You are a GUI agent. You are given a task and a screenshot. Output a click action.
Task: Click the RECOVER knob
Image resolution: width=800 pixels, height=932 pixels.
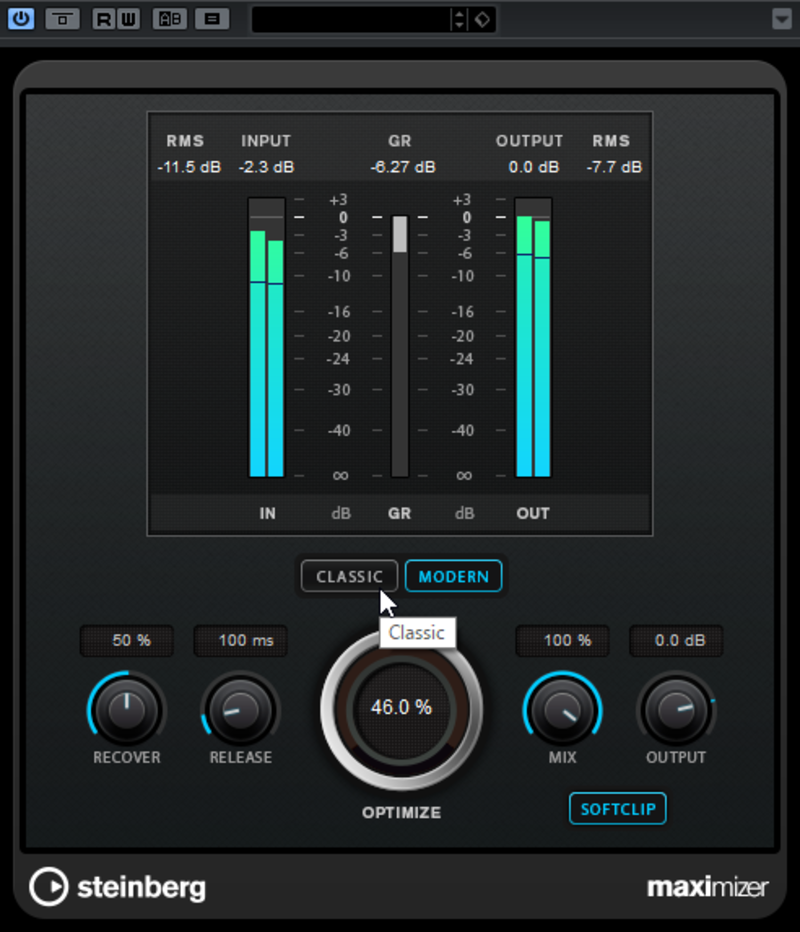click(127, 709)
